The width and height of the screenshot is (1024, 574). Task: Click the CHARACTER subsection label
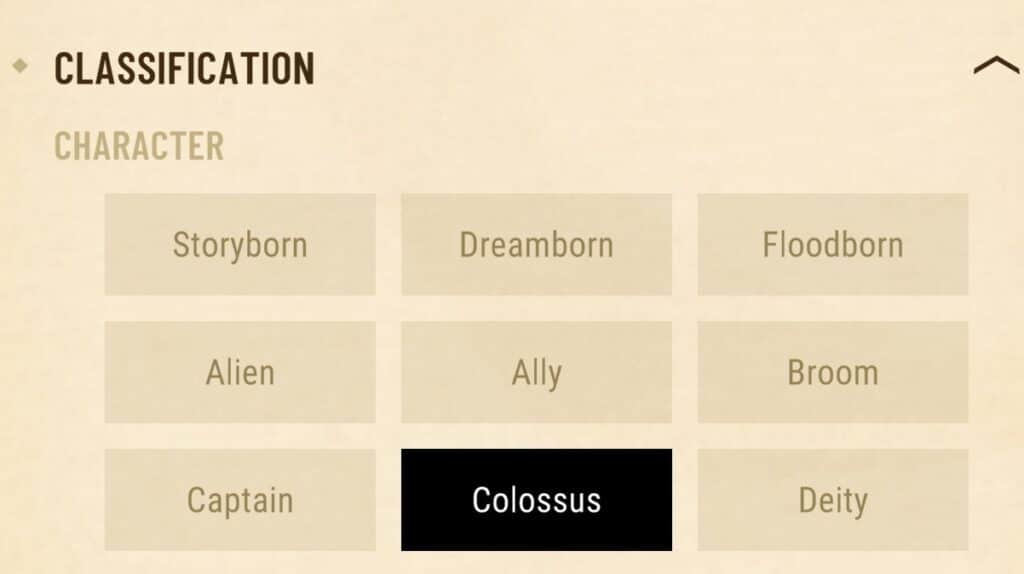(139, 146)
